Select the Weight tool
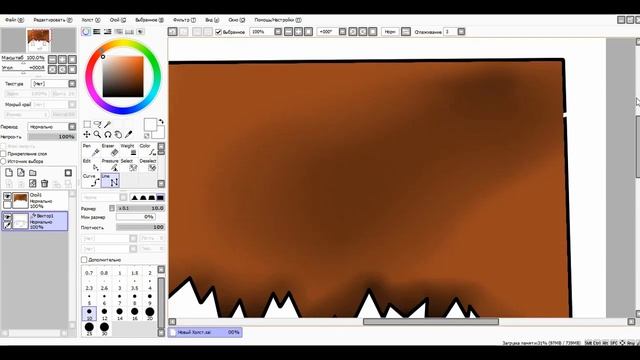Viewport: 640px width, 360px height. (x=128, y=150)
